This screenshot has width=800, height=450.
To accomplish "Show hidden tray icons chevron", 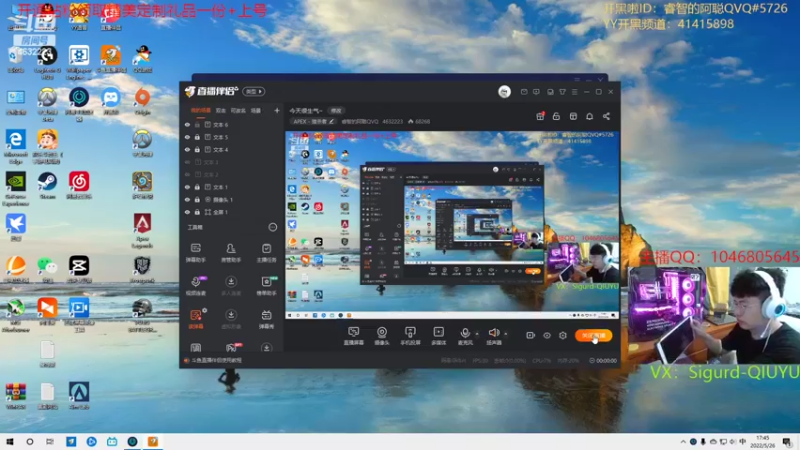I will pos(683,442).
